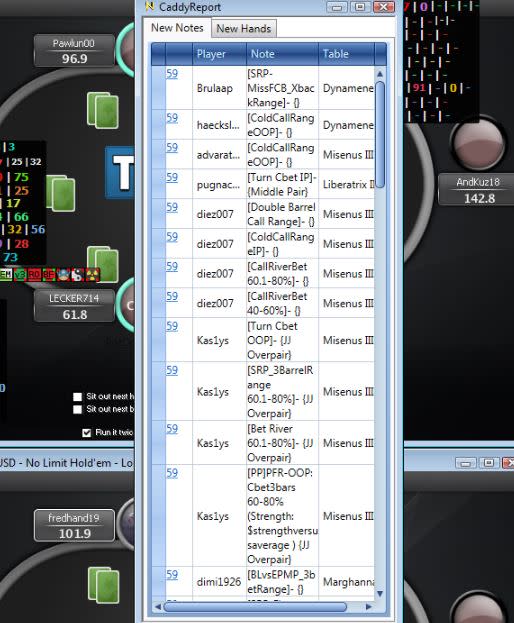Check the second 'Sit out next b' box
514x623 pixels.
(77, 409)
